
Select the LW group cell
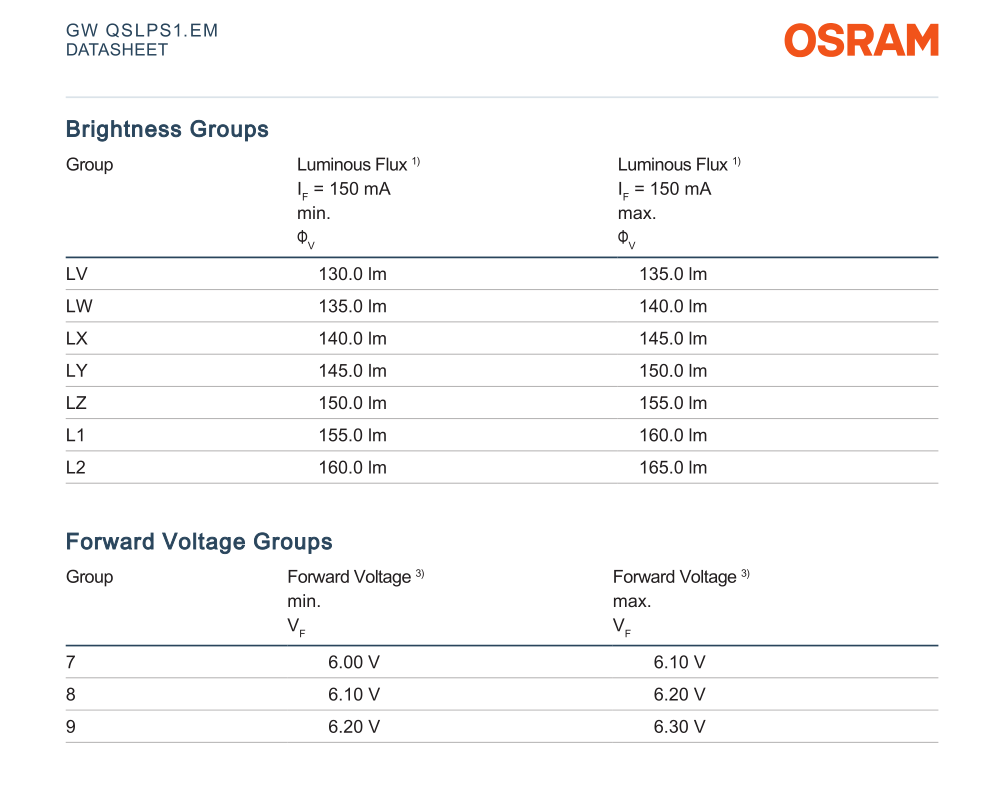point(79,306)
